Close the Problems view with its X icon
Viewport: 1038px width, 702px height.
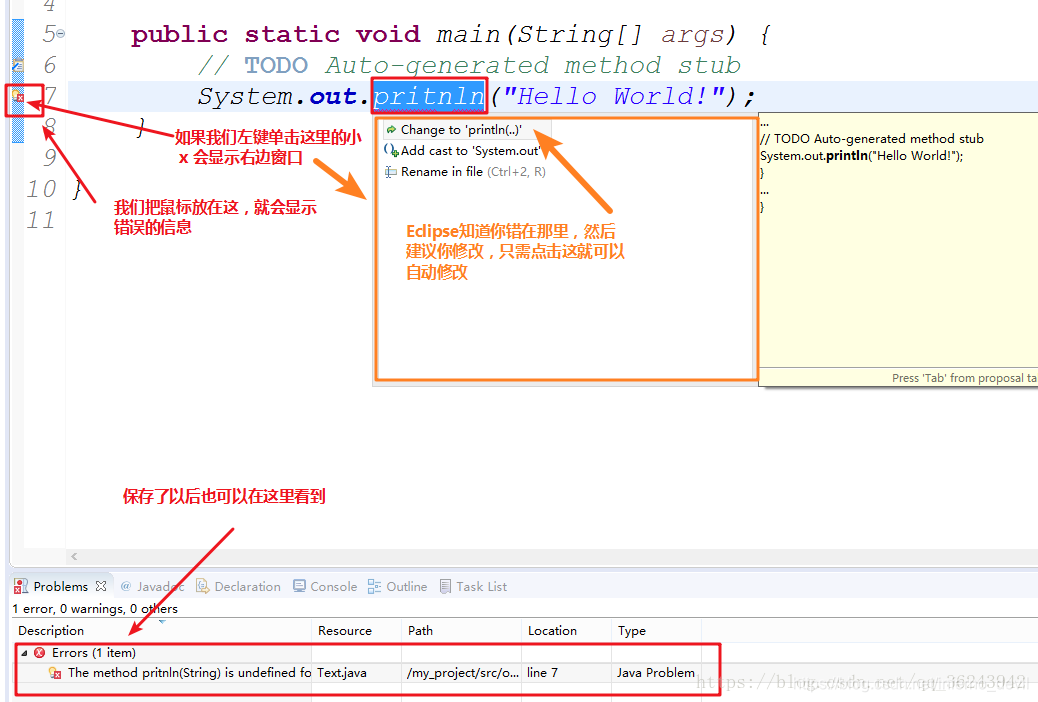click(101, 586)
